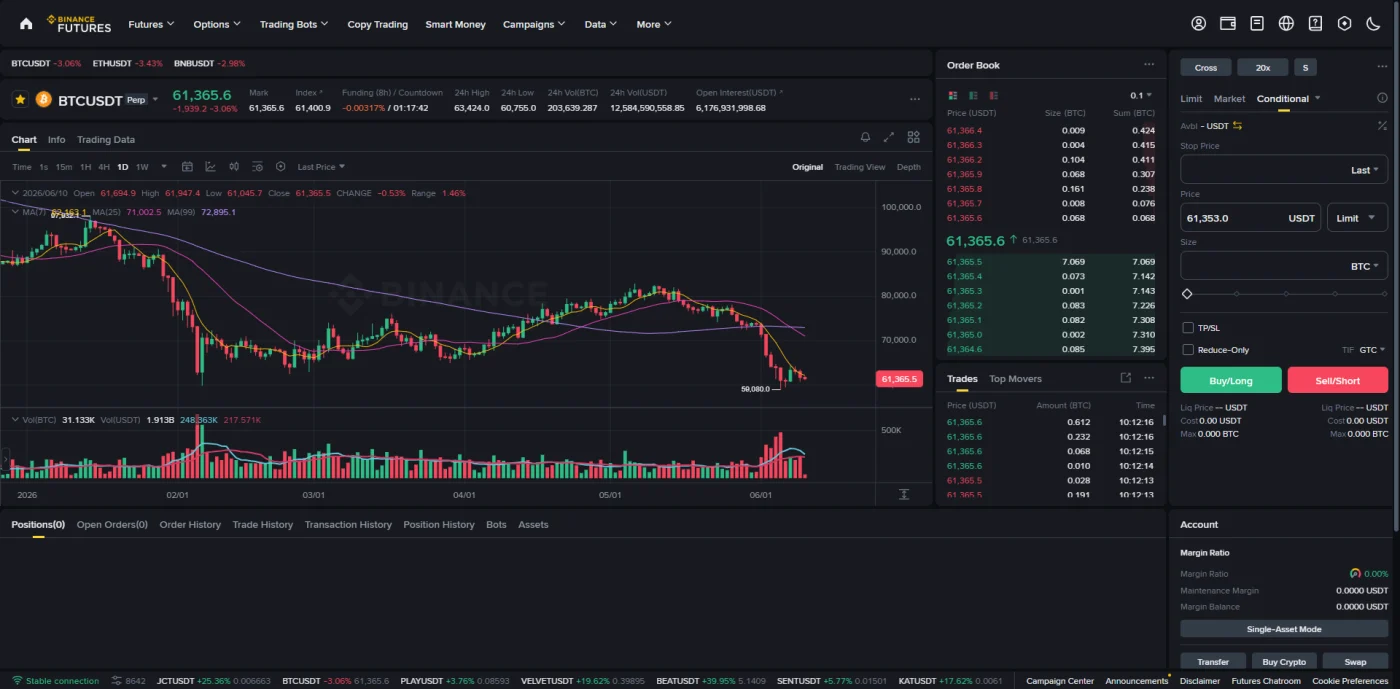Screen dimensions: 1400x689
Task: Switch to the Trading Data tab
Action: point(106,140)
